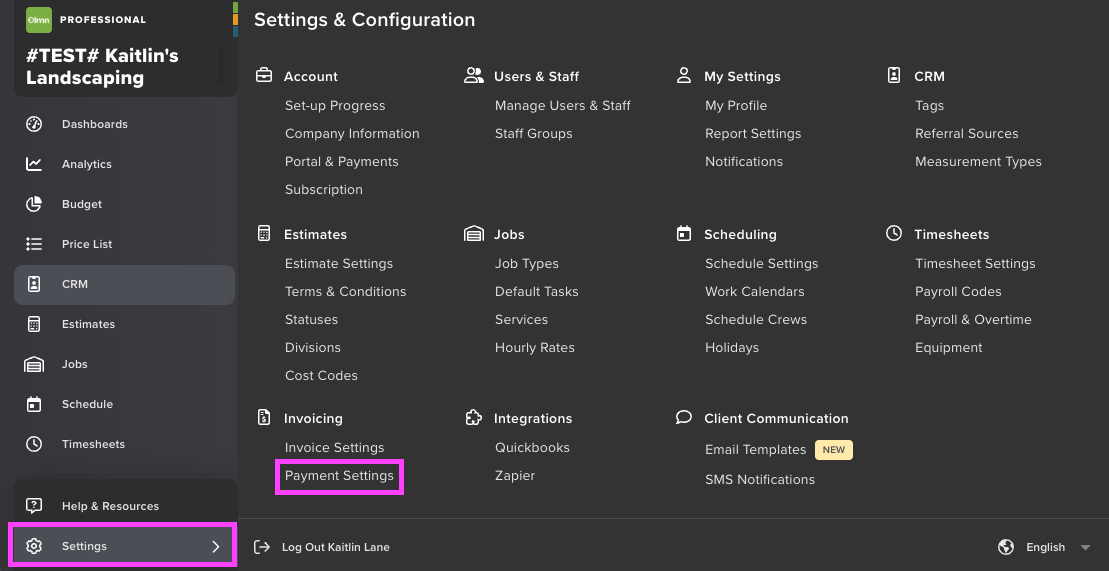Image resolution: width=1109 pixels, height=571 pixels.
Task: Go to Company Information settings
Action: pyautogui.click(x=352, y=133)
